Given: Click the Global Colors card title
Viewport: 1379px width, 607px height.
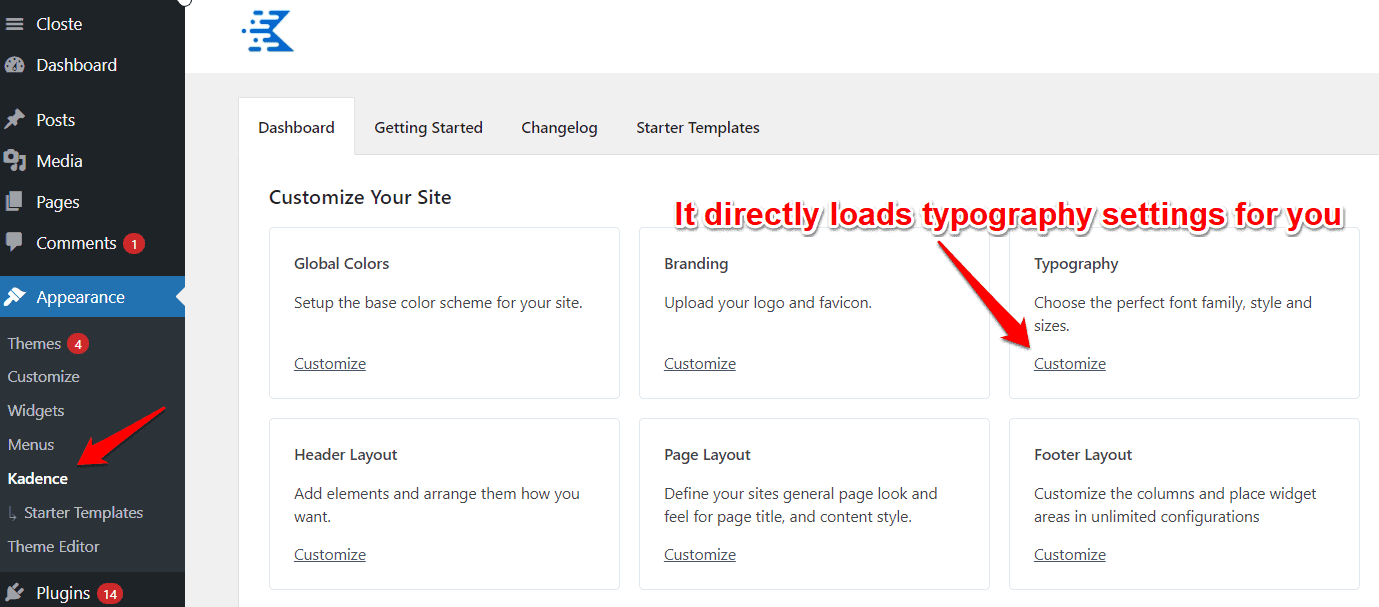Looking at the screenshot, I should click(342, 264).
